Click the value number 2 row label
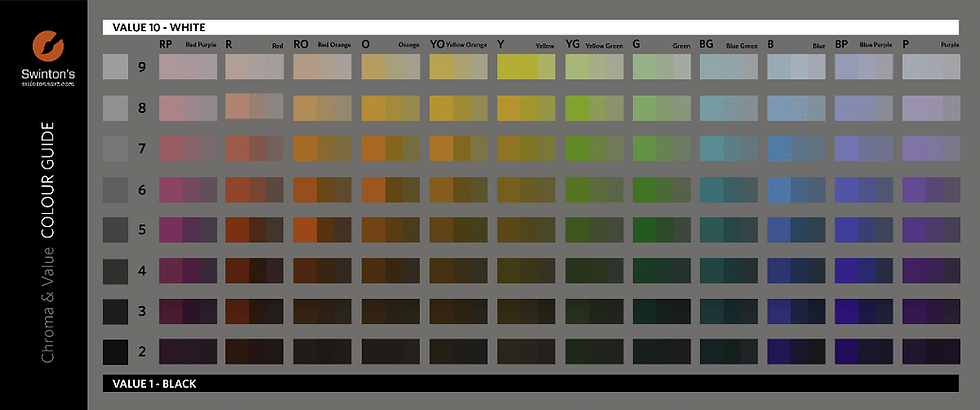This screenshot has width=980, height=410. coord(142,352)
